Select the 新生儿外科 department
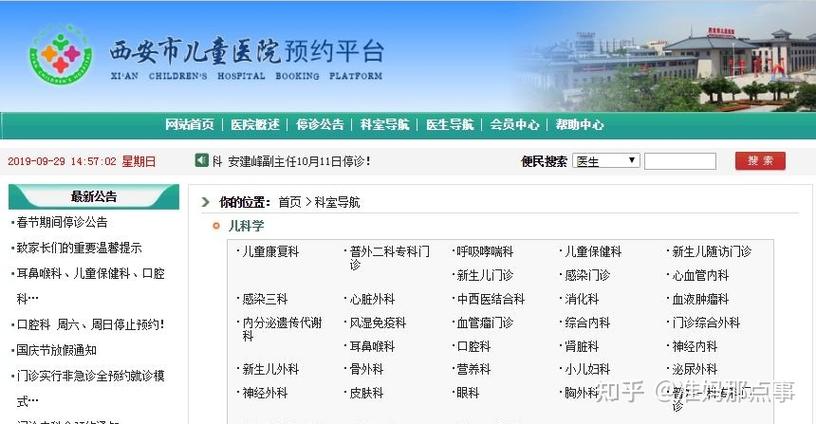816x424 pixels. [271, 369]
